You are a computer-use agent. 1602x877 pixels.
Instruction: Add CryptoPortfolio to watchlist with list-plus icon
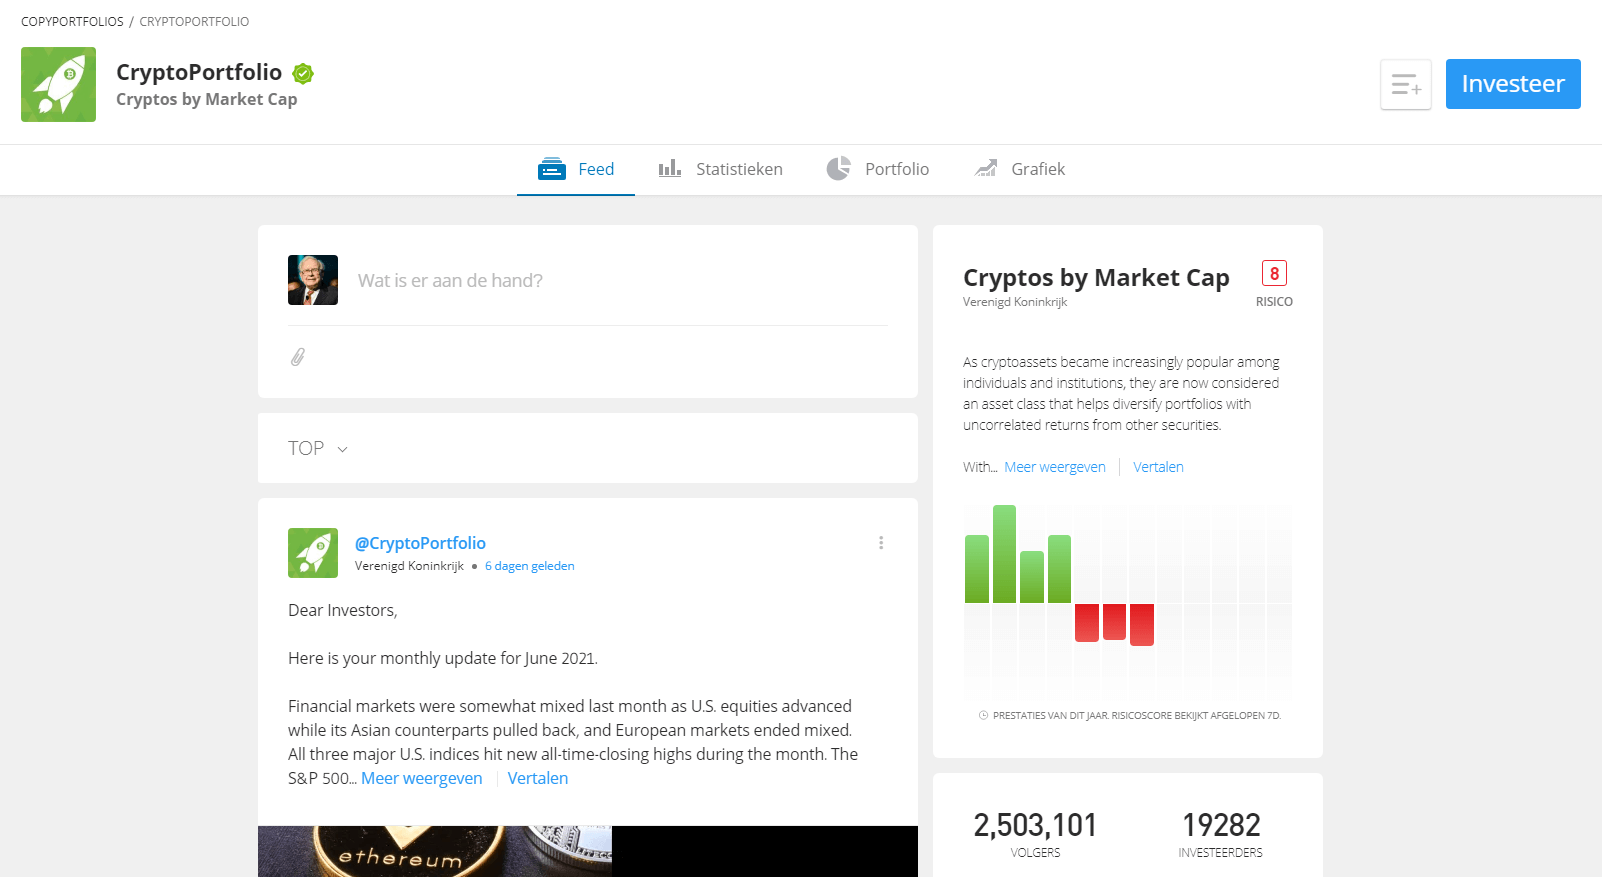1406,84
